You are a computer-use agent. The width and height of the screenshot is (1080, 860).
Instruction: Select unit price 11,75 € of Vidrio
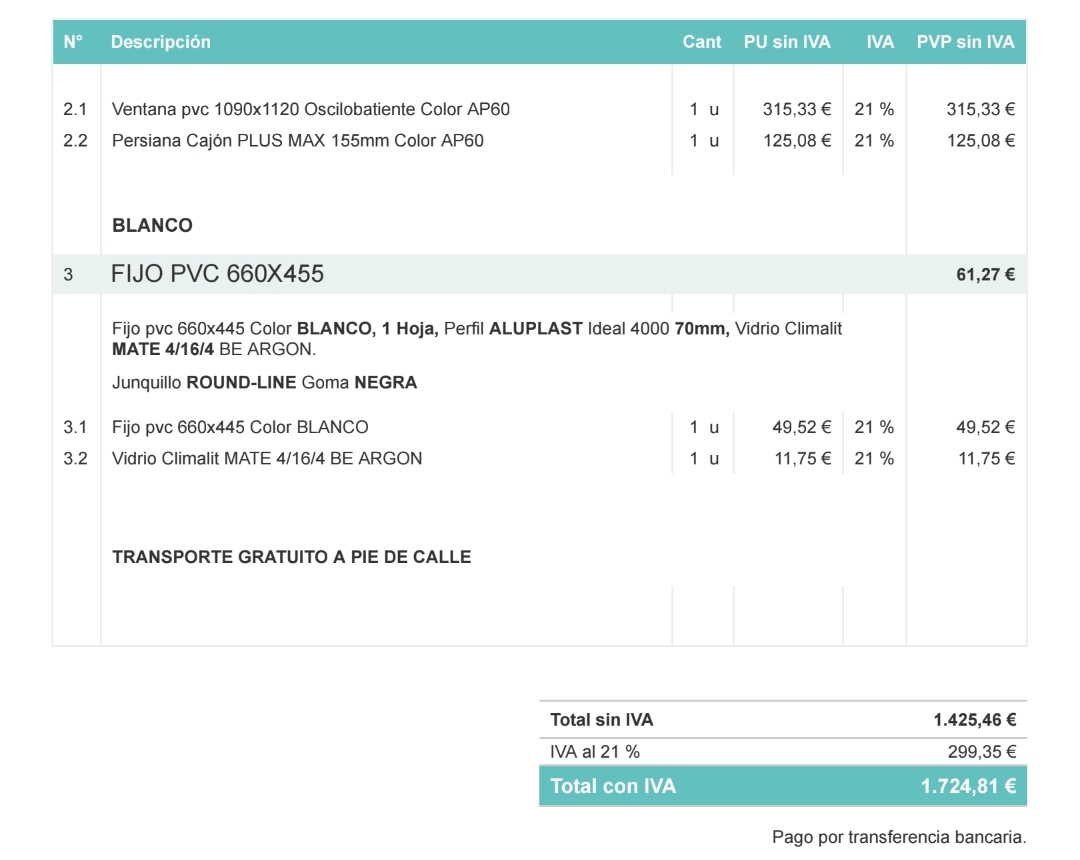[x=803, y=459]
